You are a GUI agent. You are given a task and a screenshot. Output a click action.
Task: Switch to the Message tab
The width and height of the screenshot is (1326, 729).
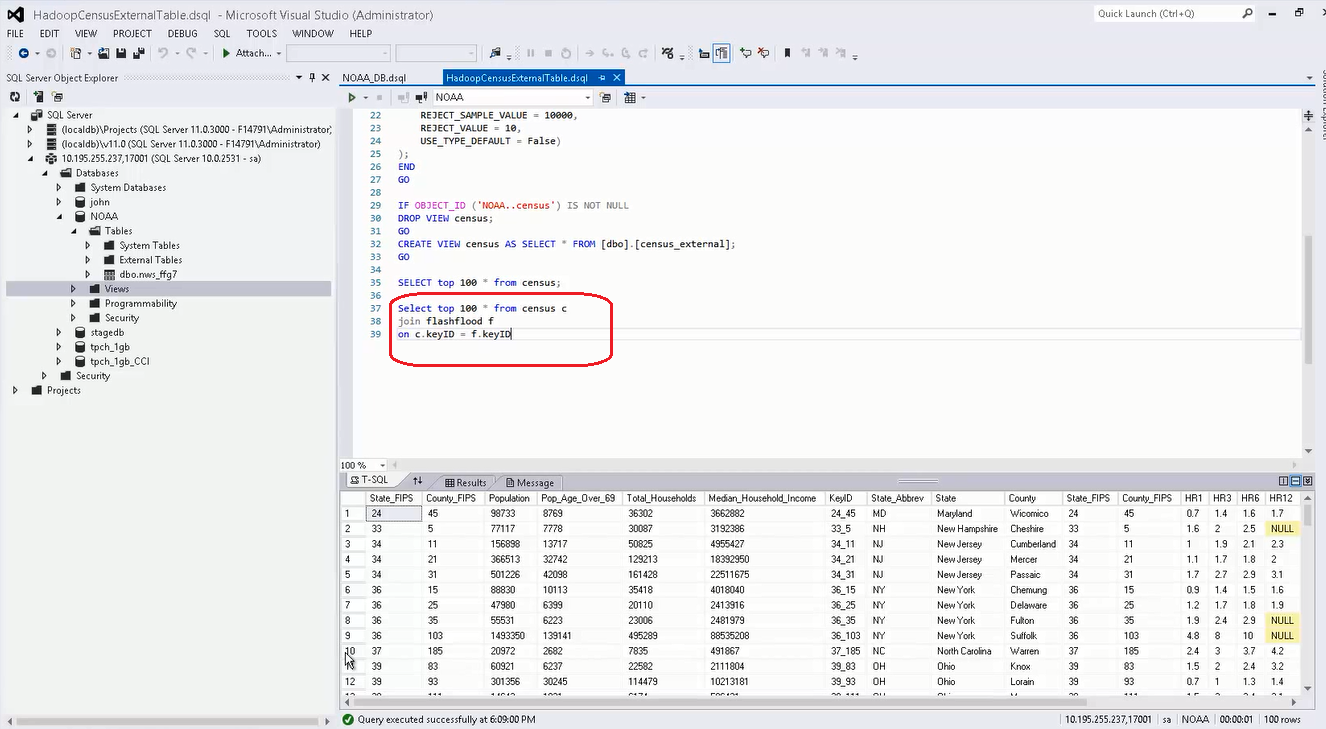click(x=529, y=482)
